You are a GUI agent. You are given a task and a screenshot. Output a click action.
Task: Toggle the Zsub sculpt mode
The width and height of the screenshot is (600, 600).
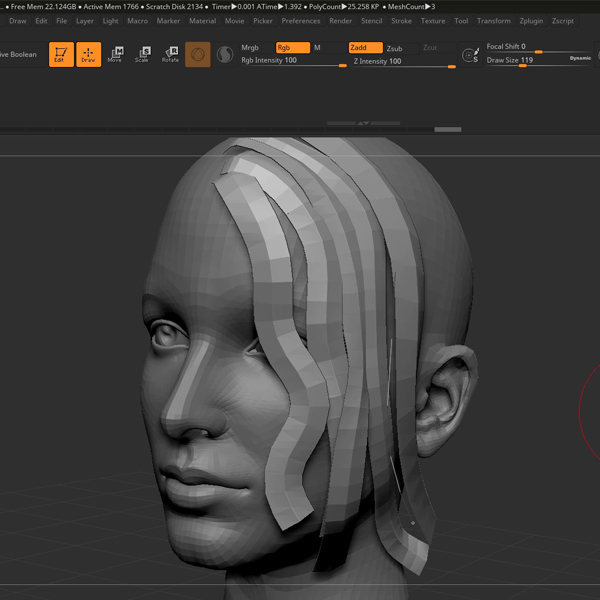[x=395, y=47]
